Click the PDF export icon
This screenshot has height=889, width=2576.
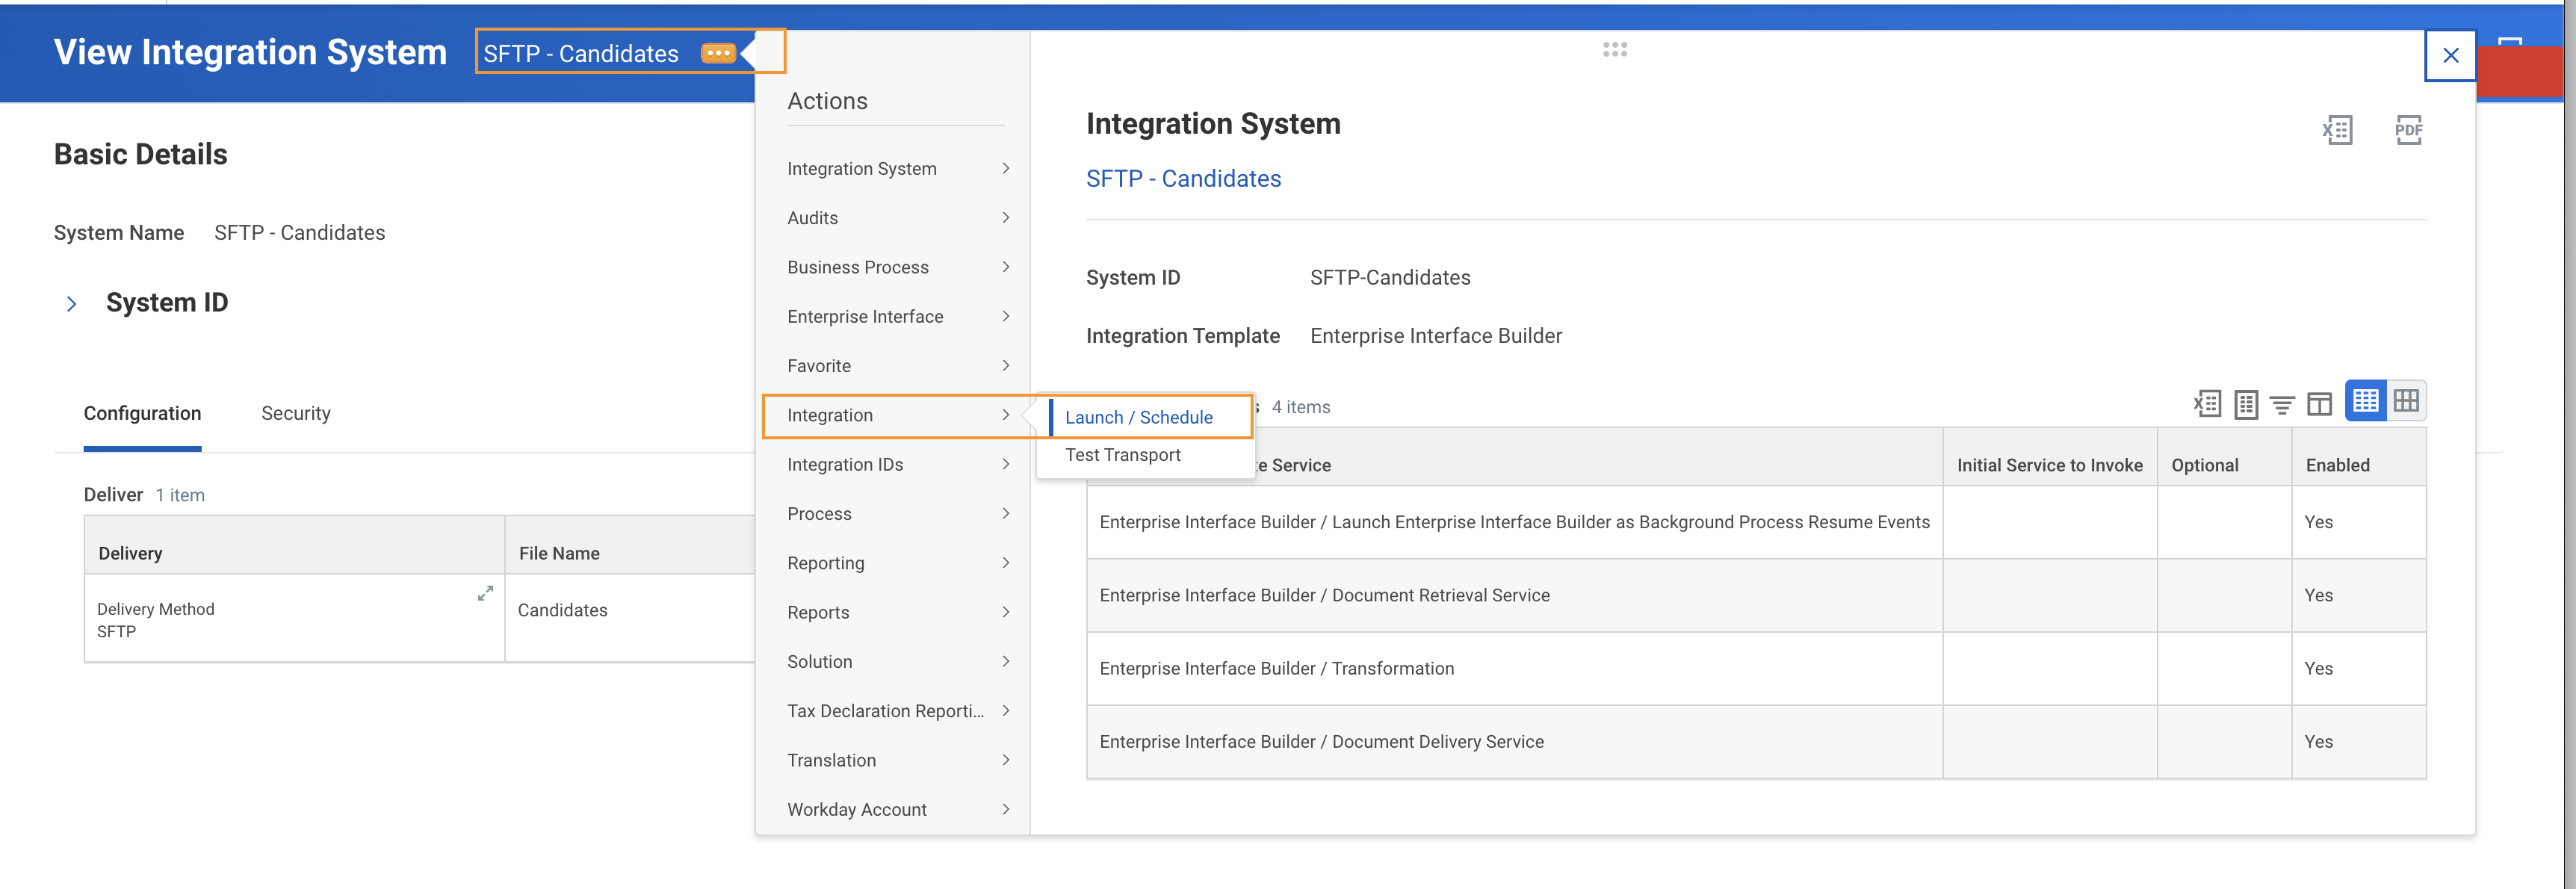2408,130
